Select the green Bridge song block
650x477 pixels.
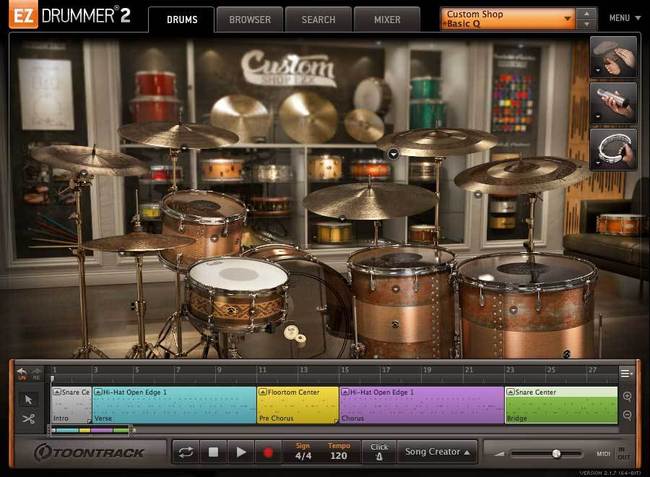[561, 405]
